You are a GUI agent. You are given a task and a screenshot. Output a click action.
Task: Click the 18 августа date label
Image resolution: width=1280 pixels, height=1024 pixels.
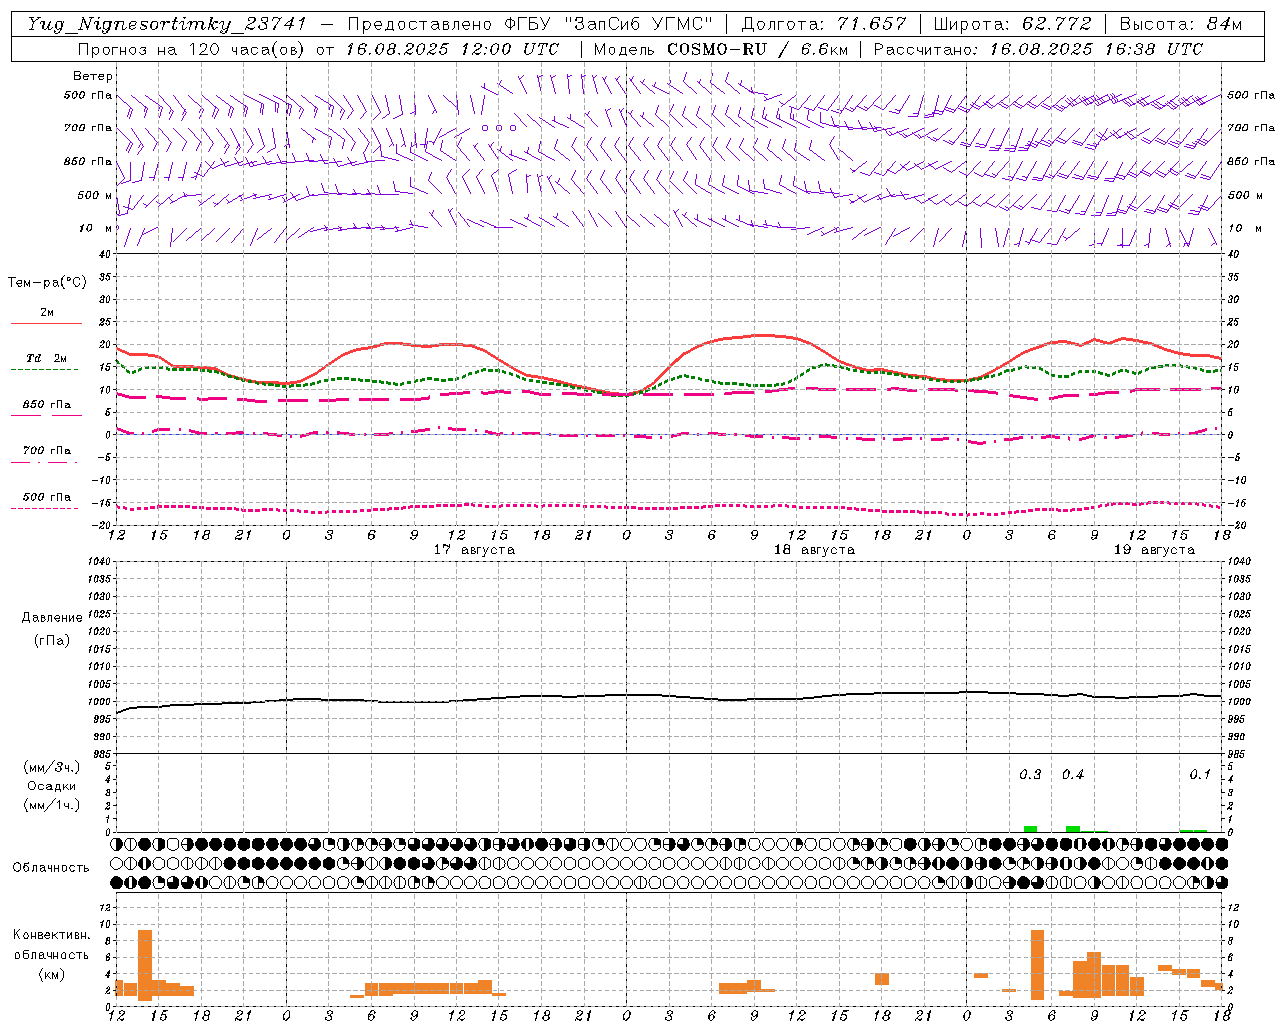(814, 550)
